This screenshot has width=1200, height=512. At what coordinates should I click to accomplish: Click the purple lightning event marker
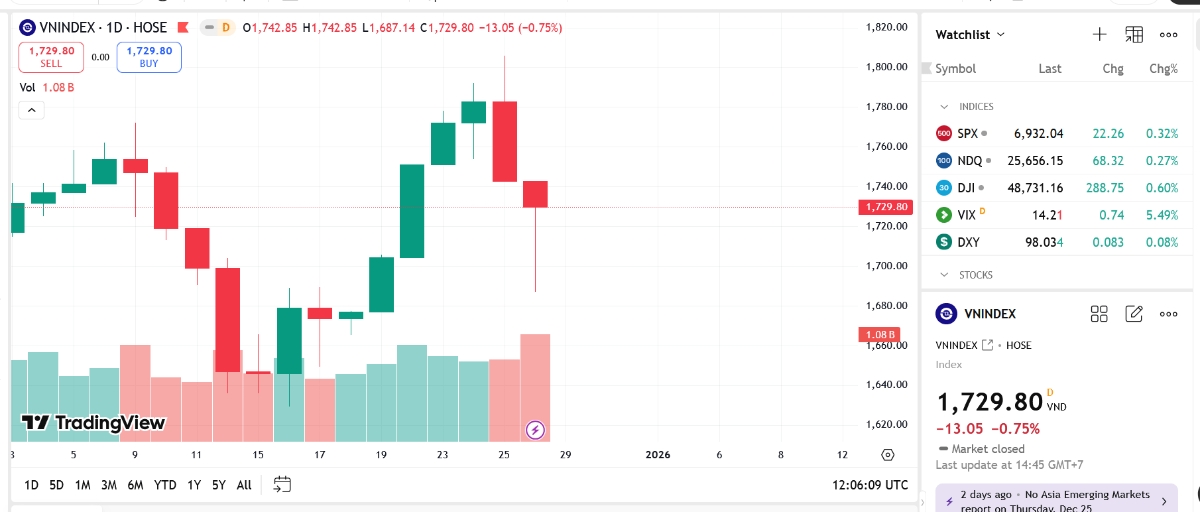click(x=536, y=431)
